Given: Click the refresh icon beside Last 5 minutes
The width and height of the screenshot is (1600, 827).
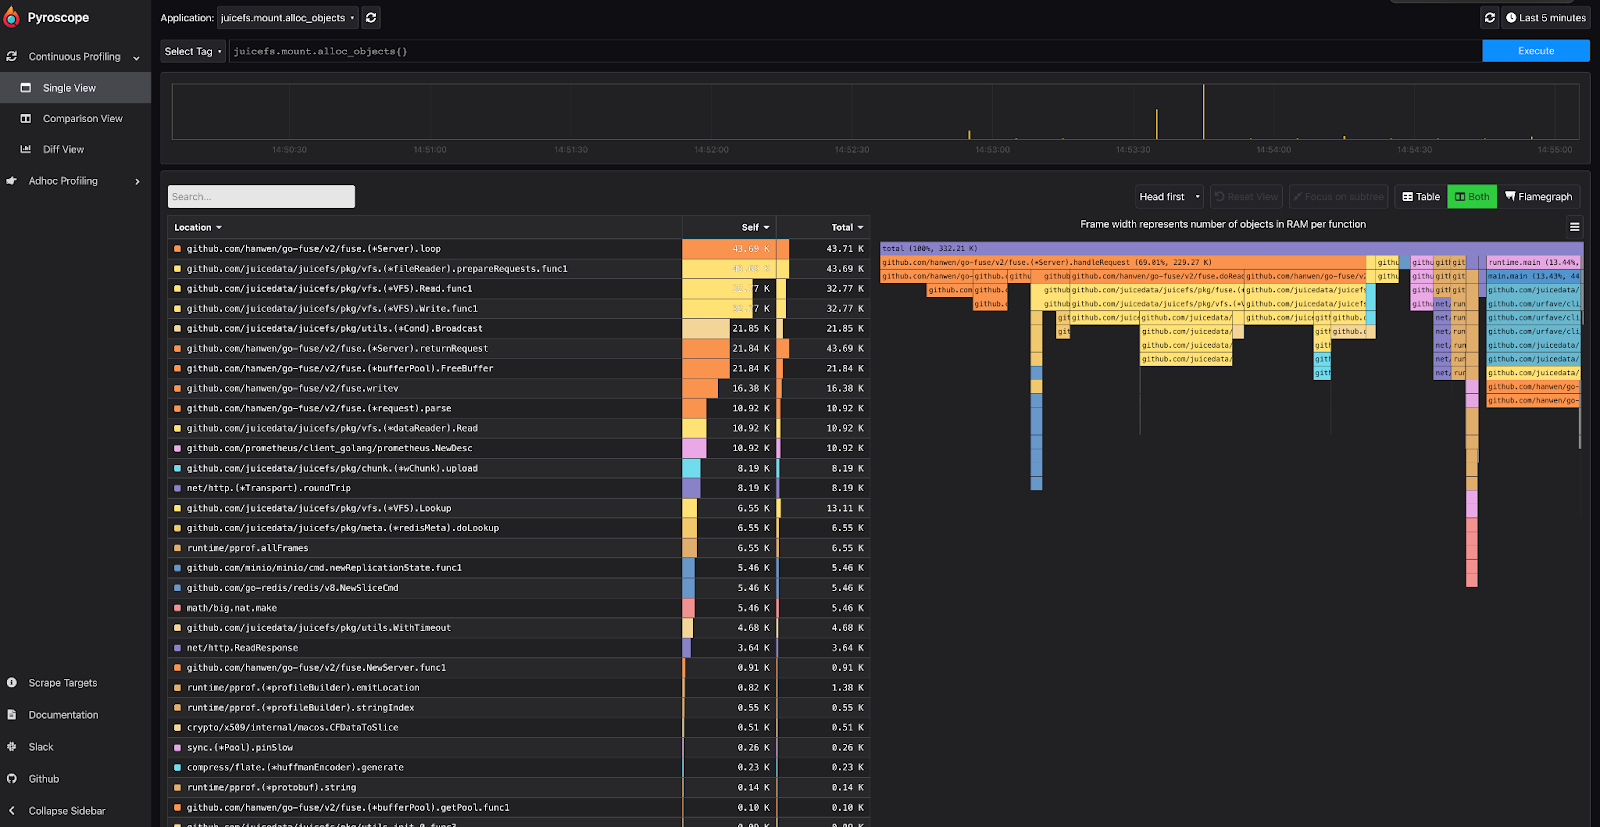Looking at the screenshot, I should pos(1490,18).
